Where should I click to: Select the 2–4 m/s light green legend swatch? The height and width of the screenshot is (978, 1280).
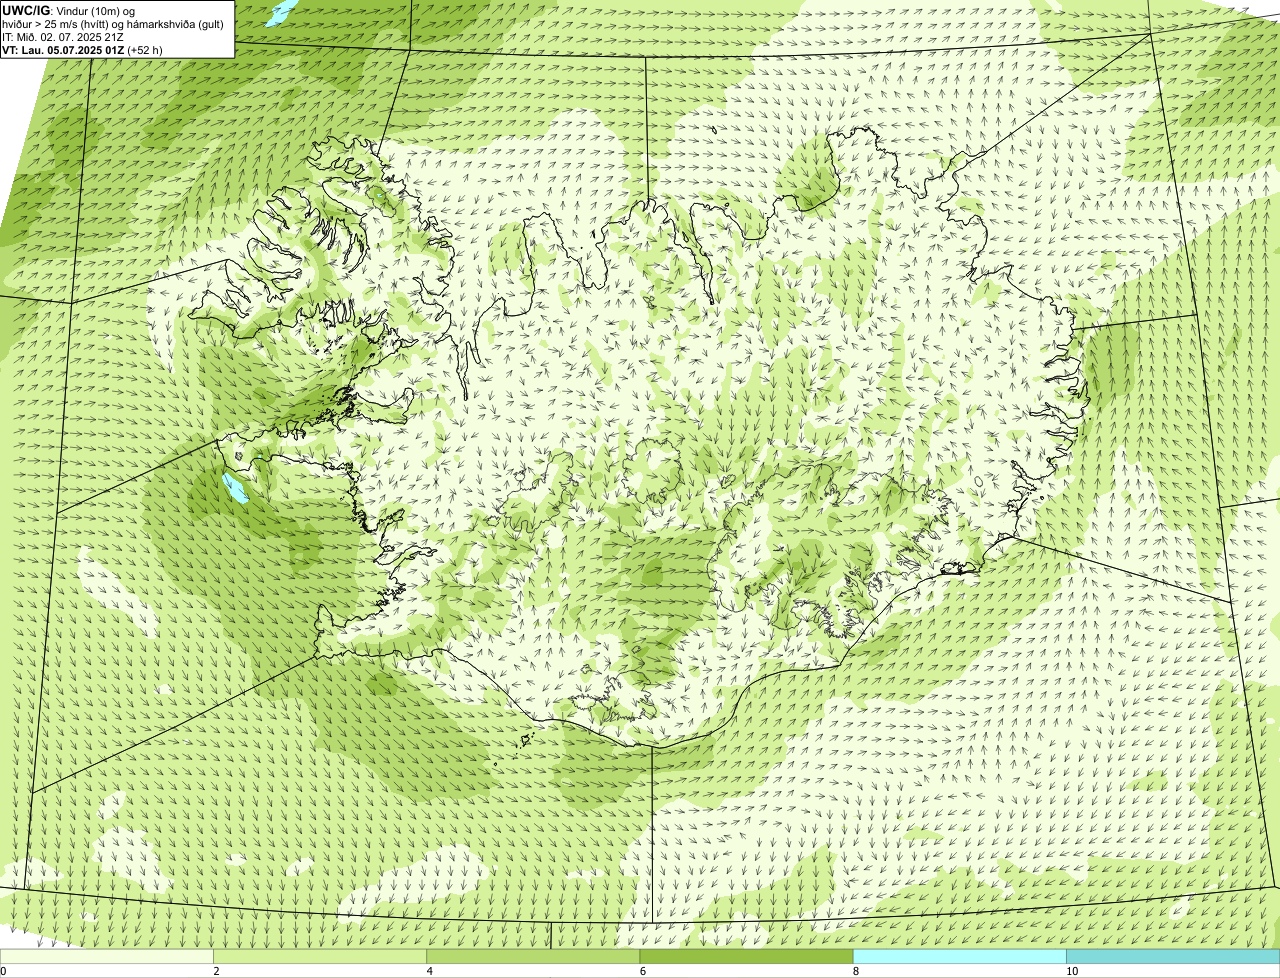[x=320, y=957]
